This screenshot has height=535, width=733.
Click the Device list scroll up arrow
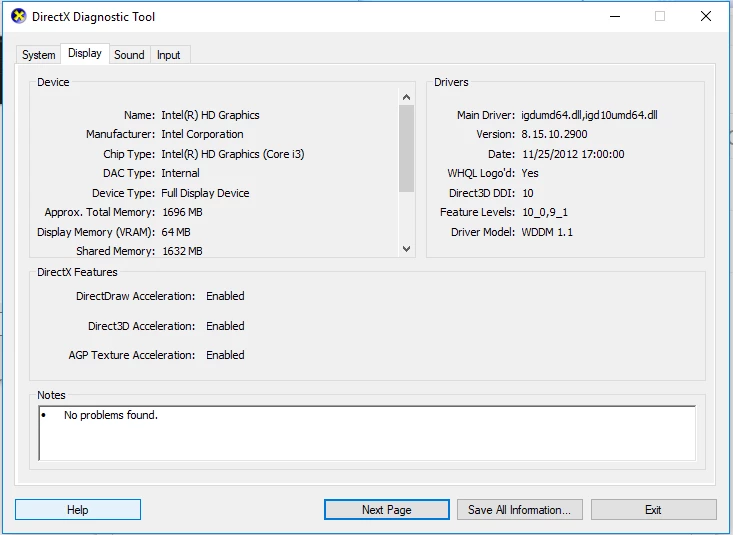pos(406,97)
